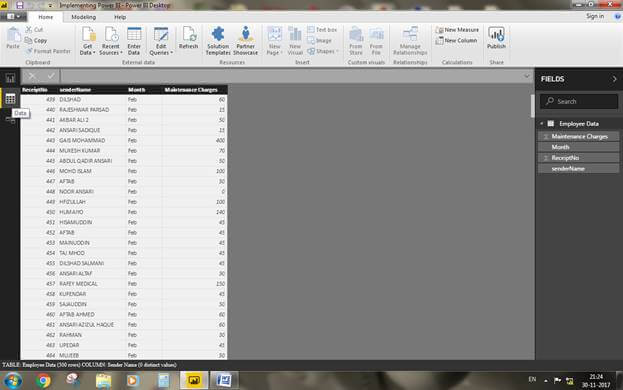Collapse the Fields pane arrow
623x390 pixels.
tap(614, 79)
